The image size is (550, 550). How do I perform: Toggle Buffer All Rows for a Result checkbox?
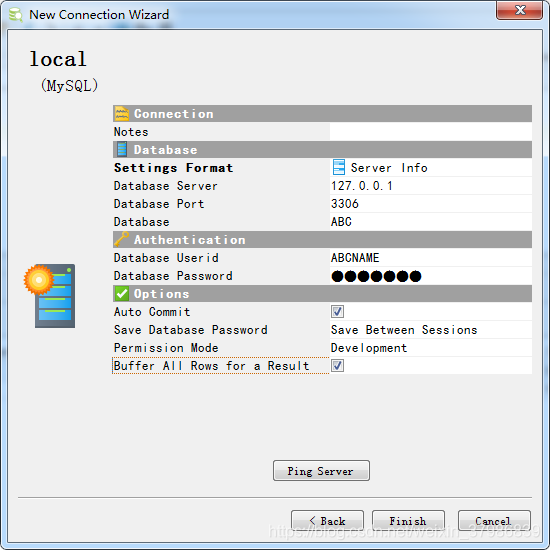click(337, 365)
